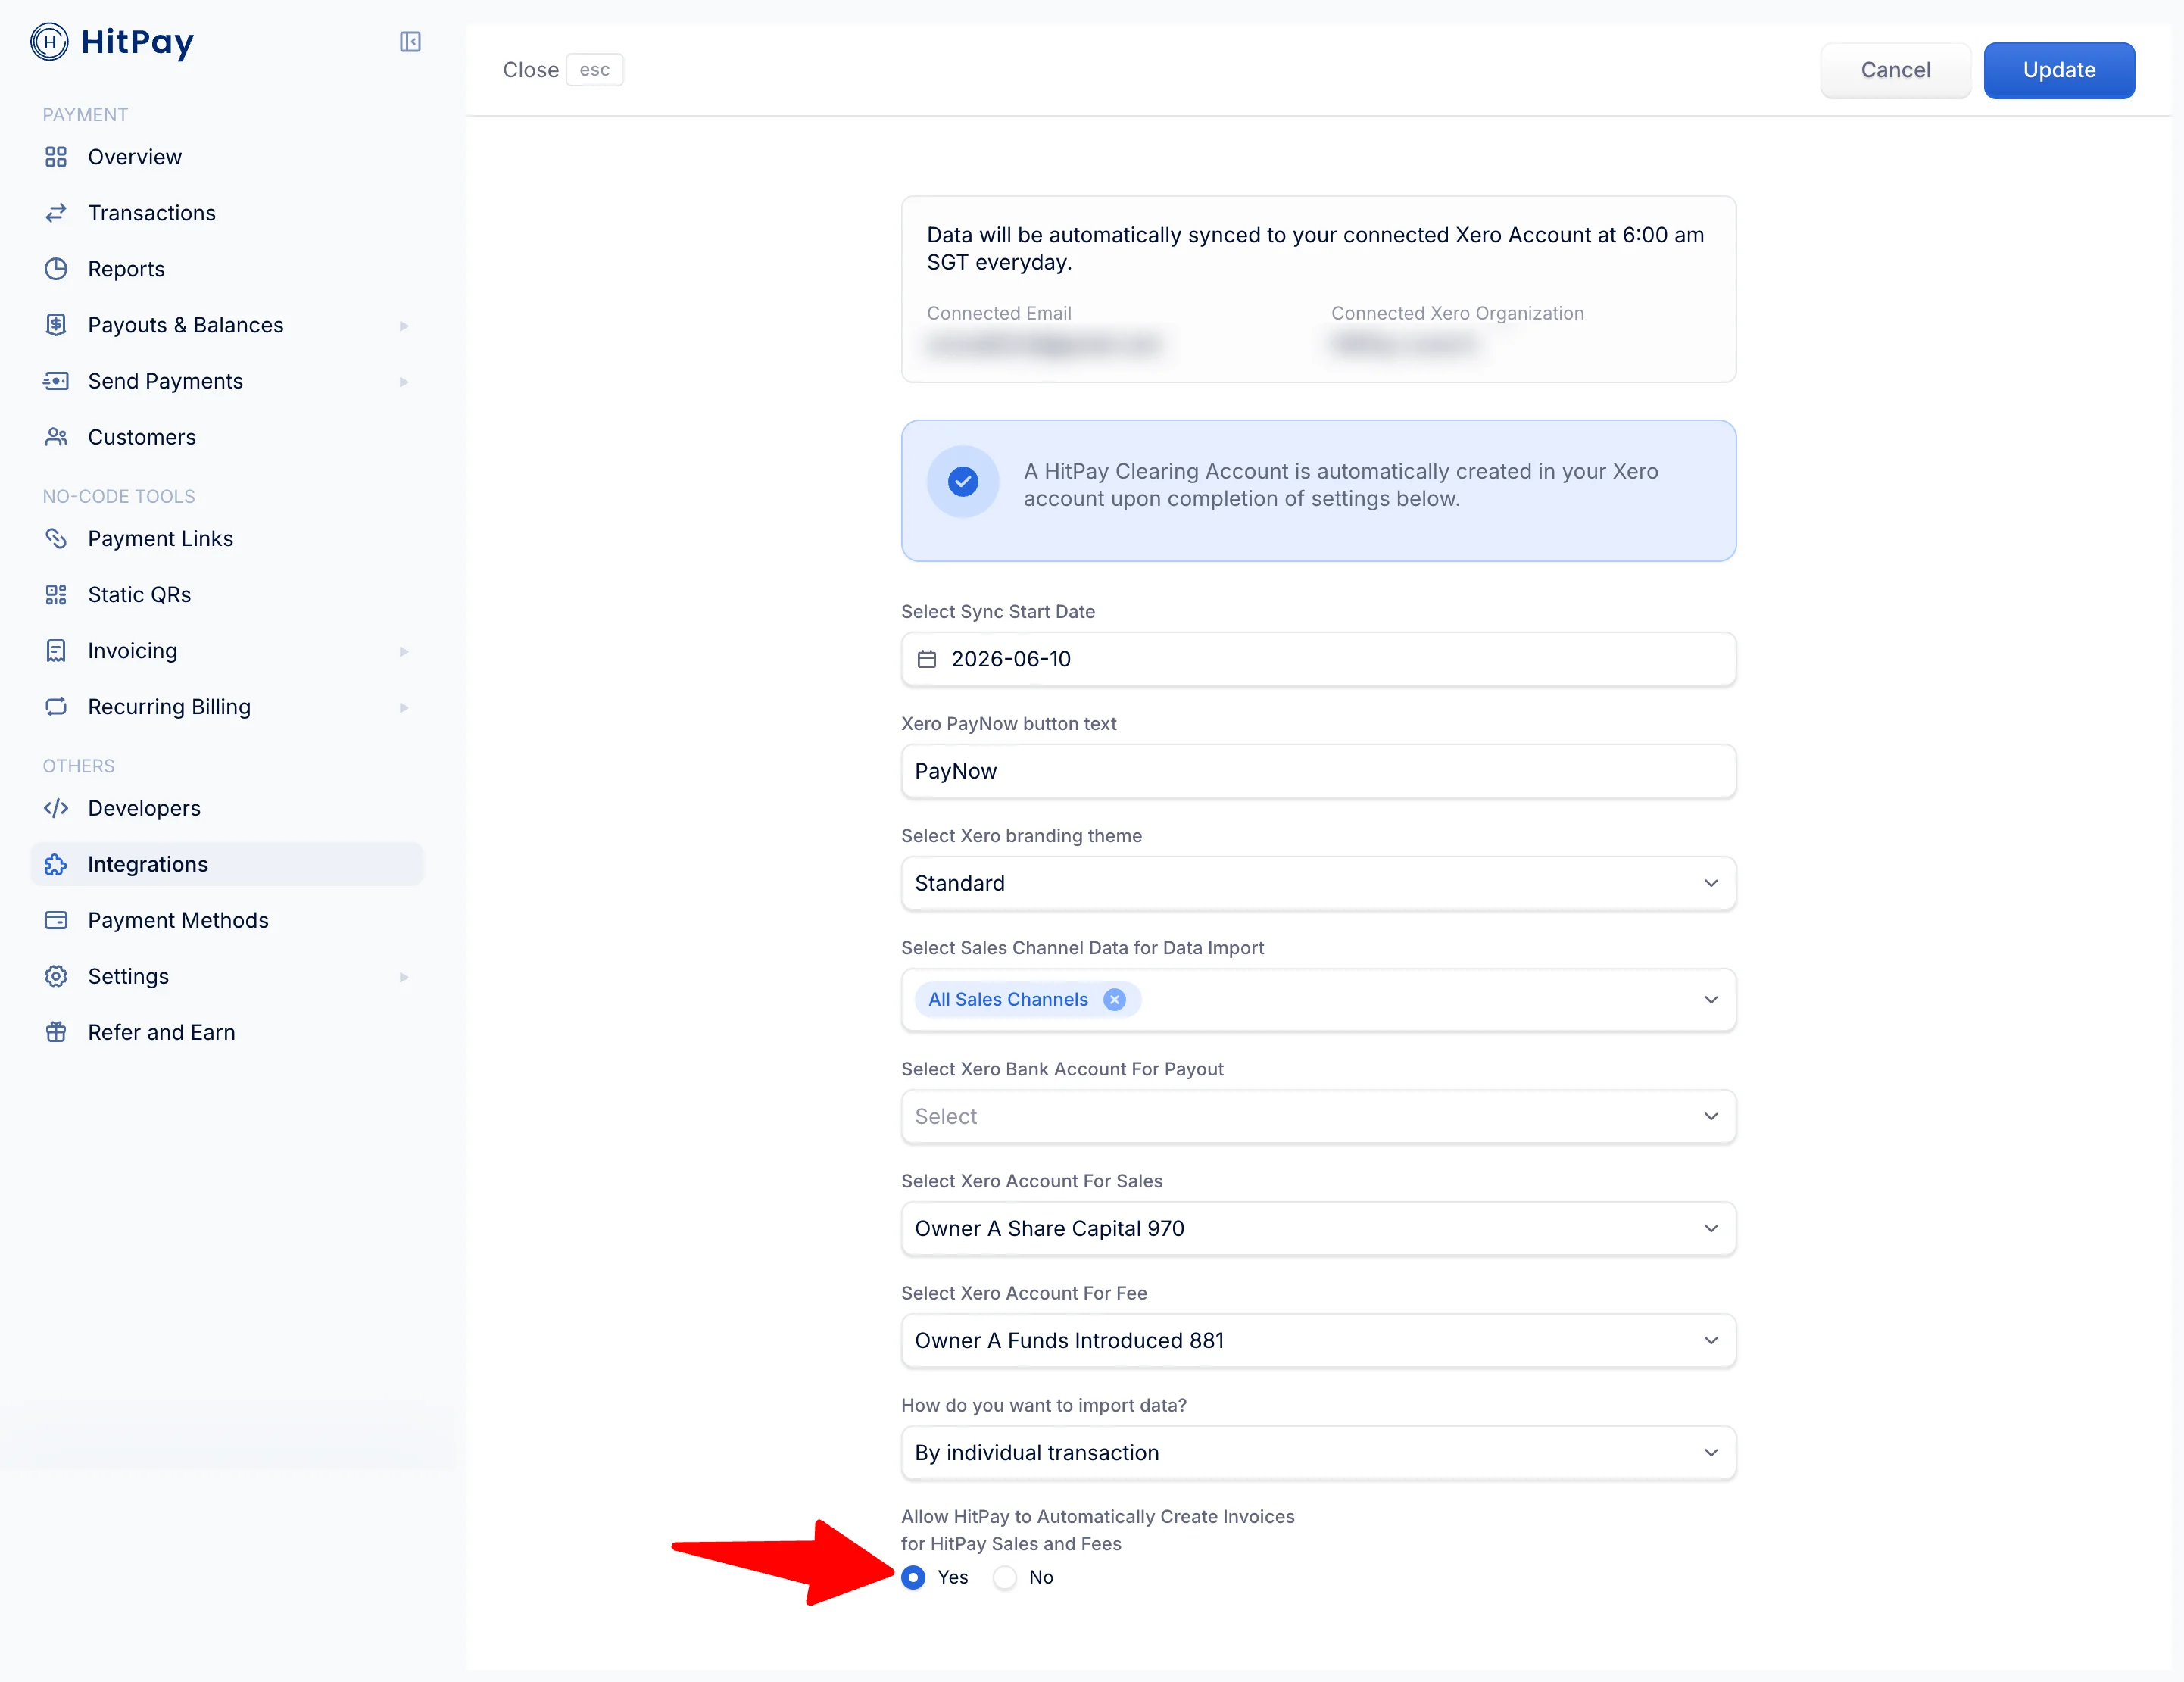
Task: Go to Customers page
Action: coord(227,437)
